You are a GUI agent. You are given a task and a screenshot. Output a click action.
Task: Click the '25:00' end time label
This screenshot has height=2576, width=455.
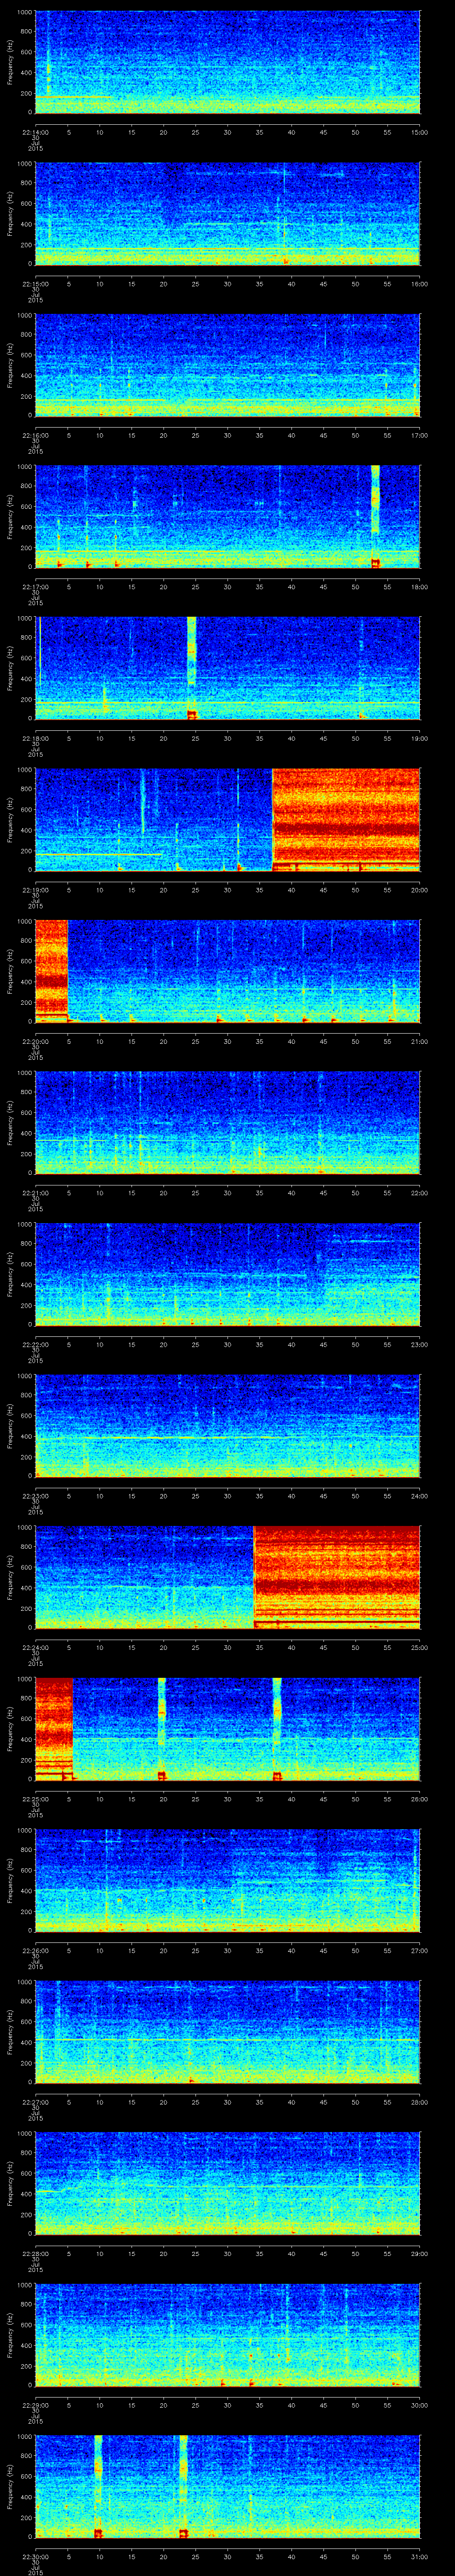tap(419, 1647)
